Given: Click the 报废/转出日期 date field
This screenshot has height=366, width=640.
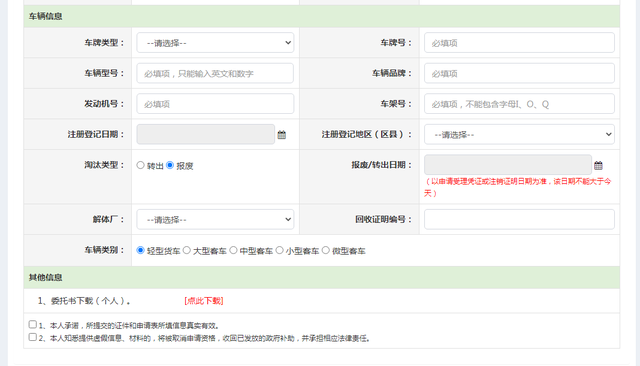Looking at the screenshot, I should 508,165.
